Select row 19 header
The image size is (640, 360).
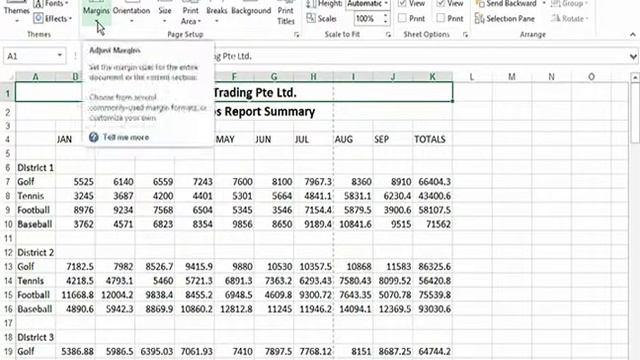8,351
